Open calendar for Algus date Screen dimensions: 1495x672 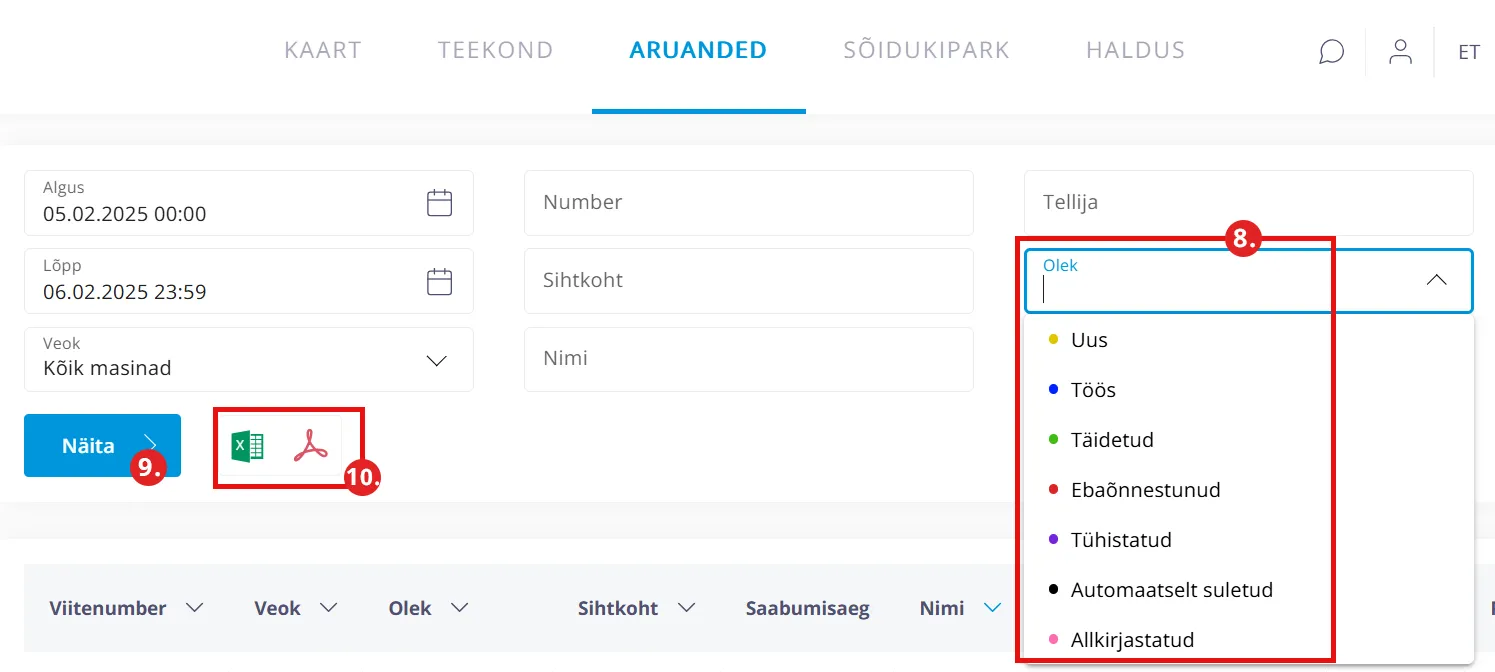click(x=439, y=203)
